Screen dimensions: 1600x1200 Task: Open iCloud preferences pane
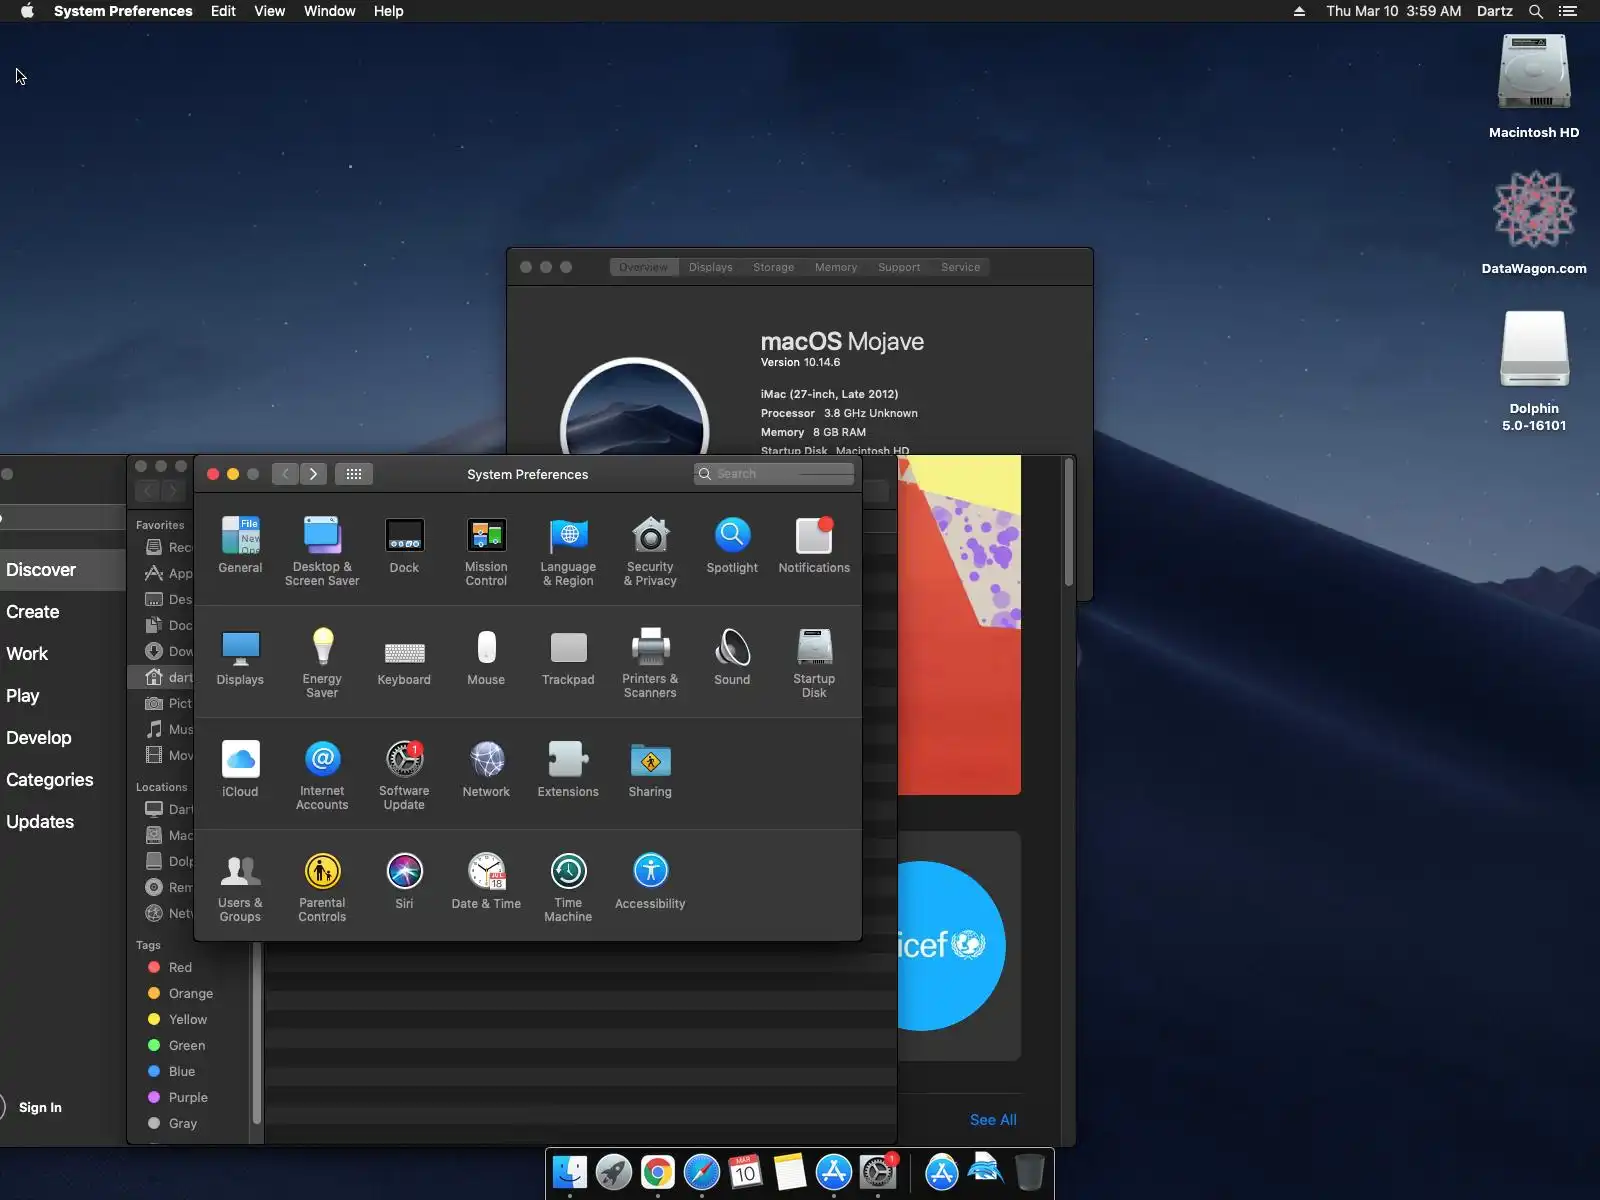pyautogui.click(x=240, y=770)
